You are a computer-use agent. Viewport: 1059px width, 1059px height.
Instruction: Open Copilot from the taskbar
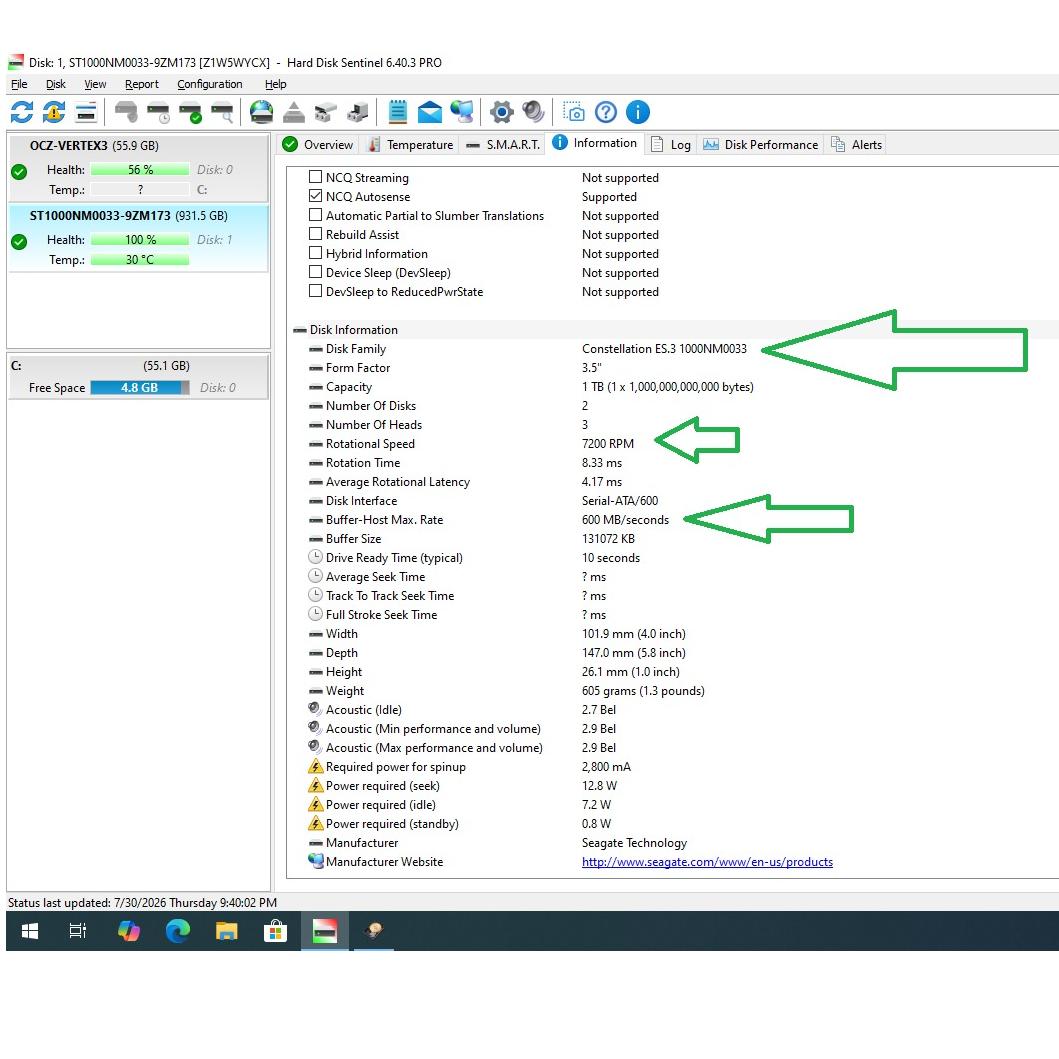(x=128, y=931)
